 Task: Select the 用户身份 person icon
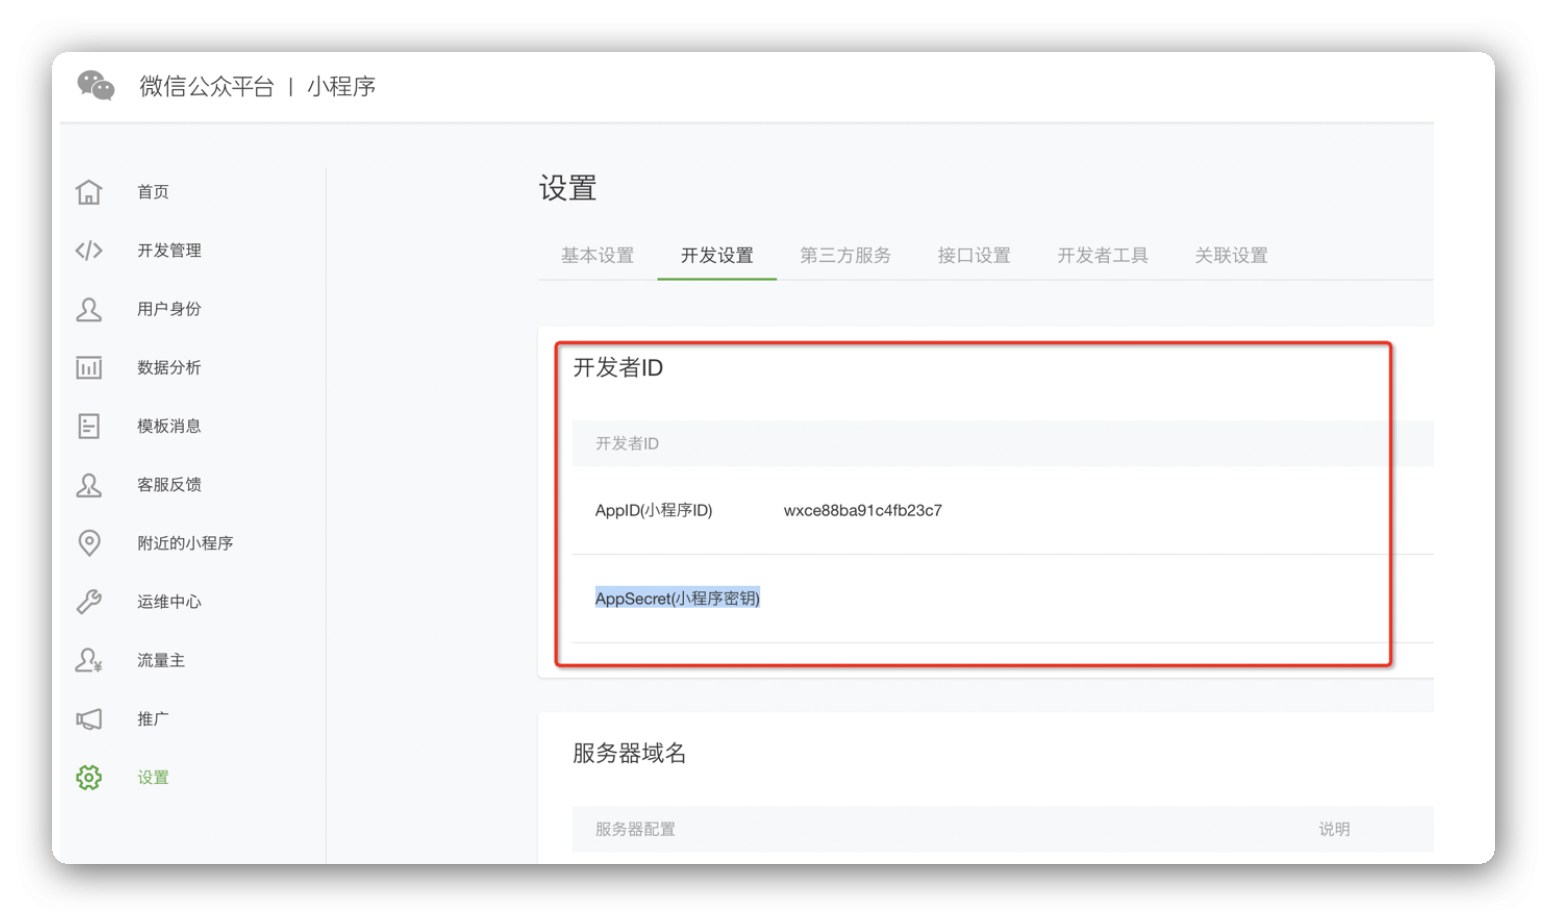[89, 309]
